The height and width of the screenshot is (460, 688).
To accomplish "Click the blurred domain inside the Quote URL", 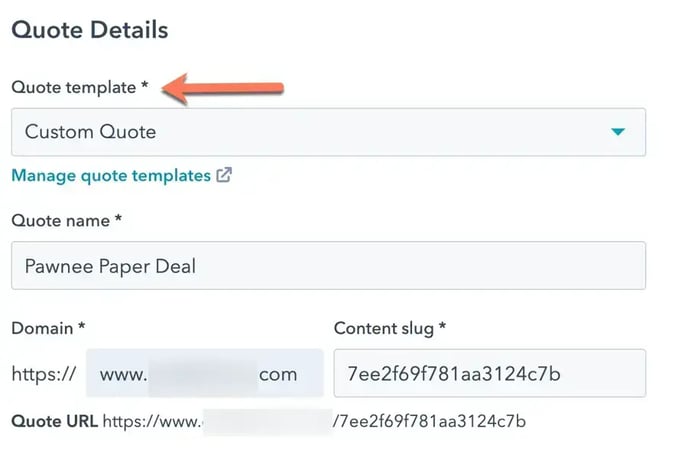I will pyautogui.click(x=268, y=421).
